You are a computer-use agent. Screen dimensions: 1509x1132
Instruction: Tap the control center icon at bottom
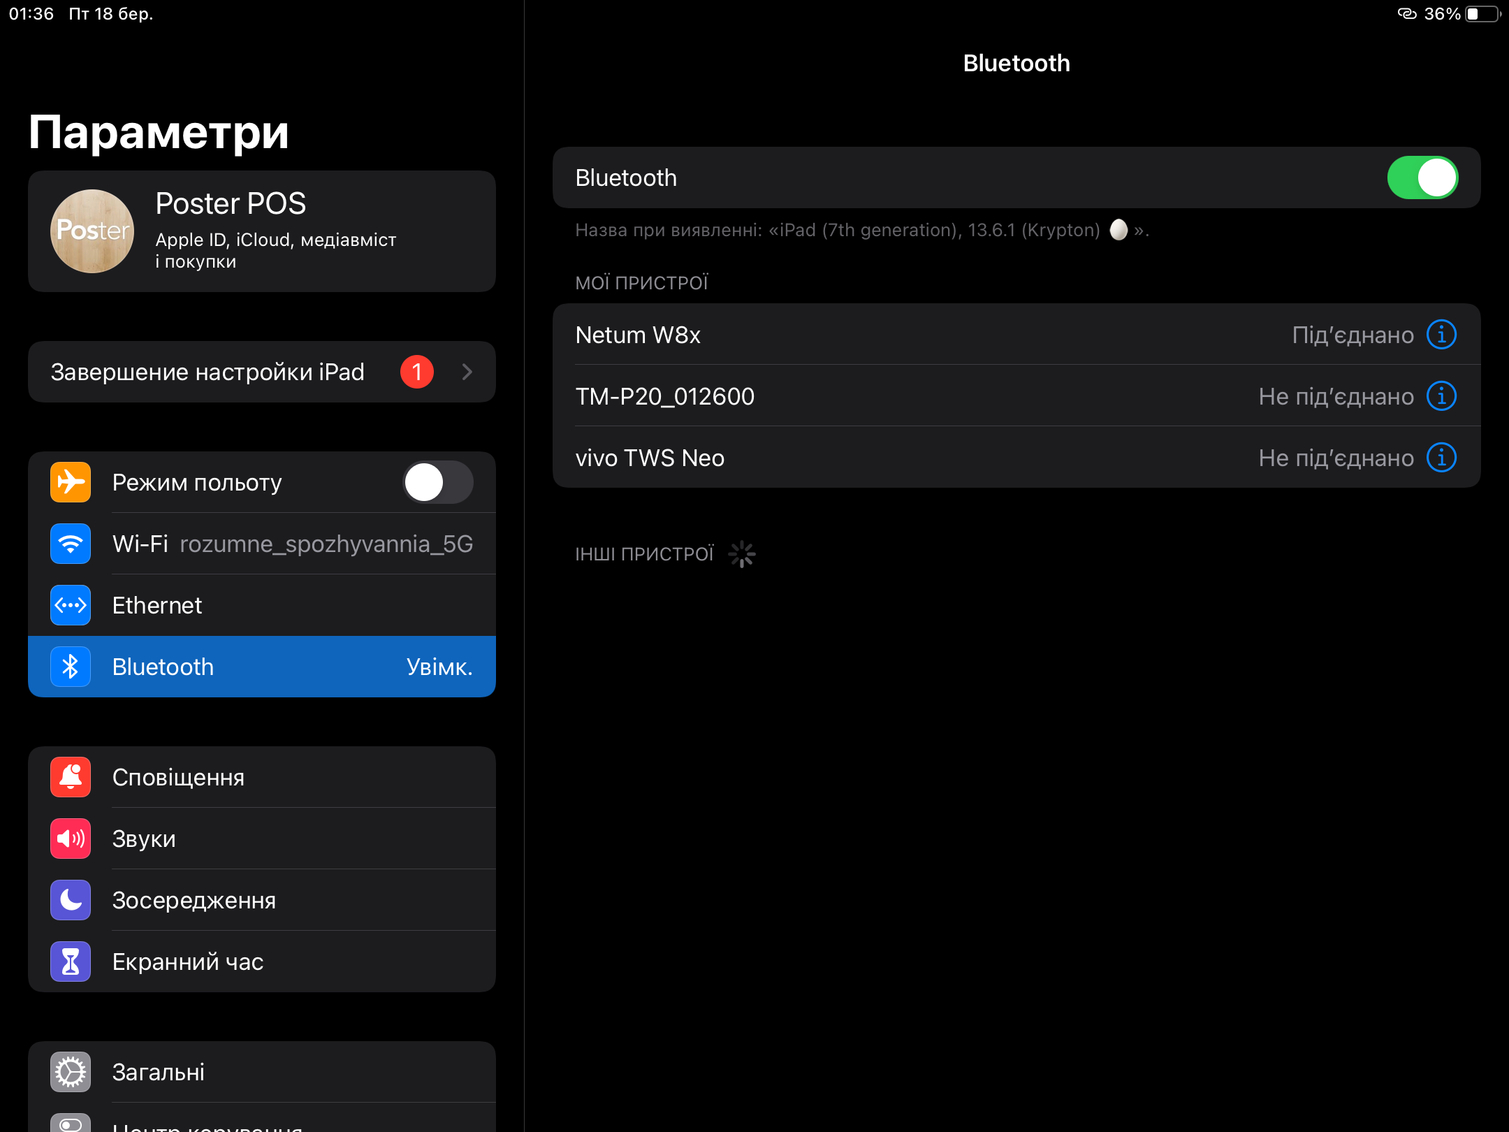pyautogui.click(x=71, y=1123)
